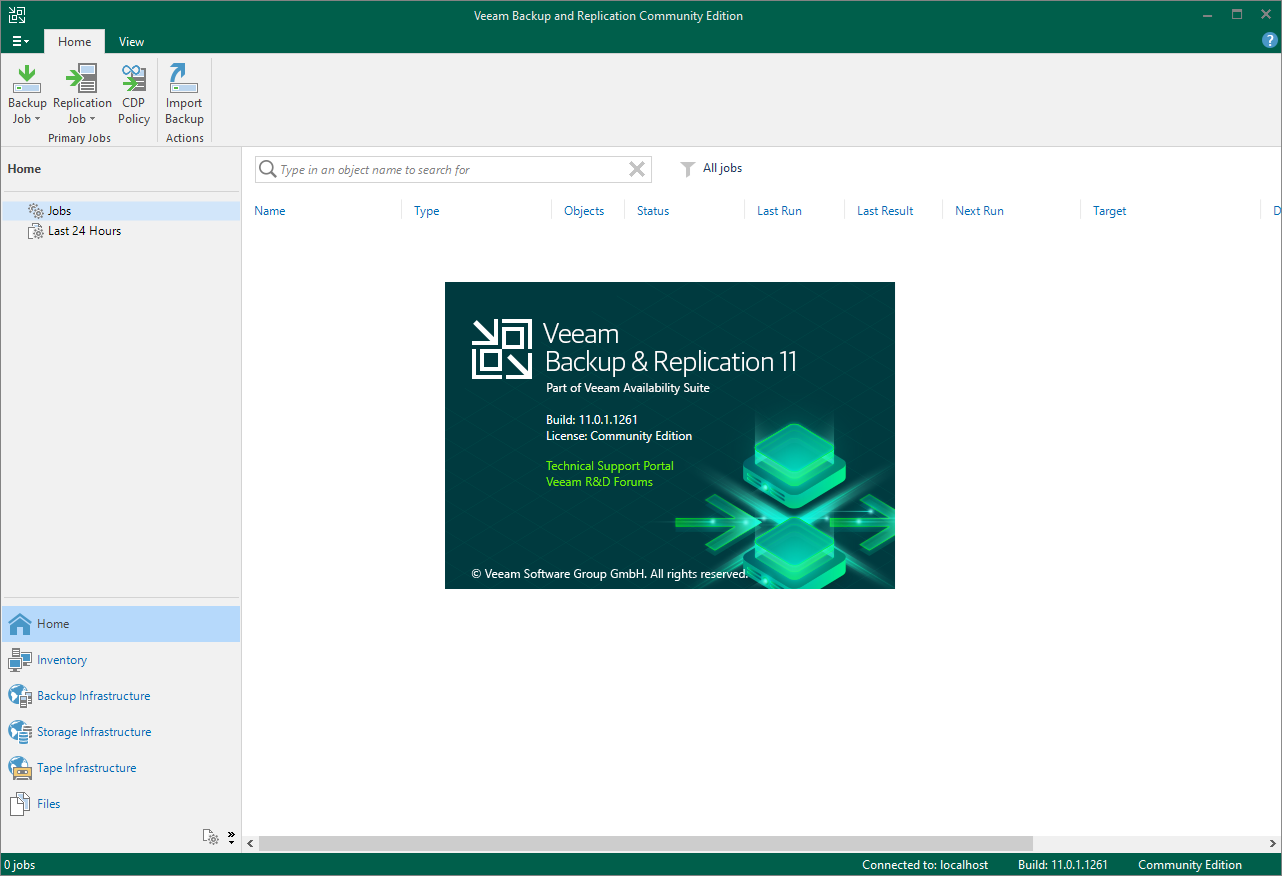
Task: Open navigation pane options chevron
Action: pyautogui.click(x=231, y=837)
